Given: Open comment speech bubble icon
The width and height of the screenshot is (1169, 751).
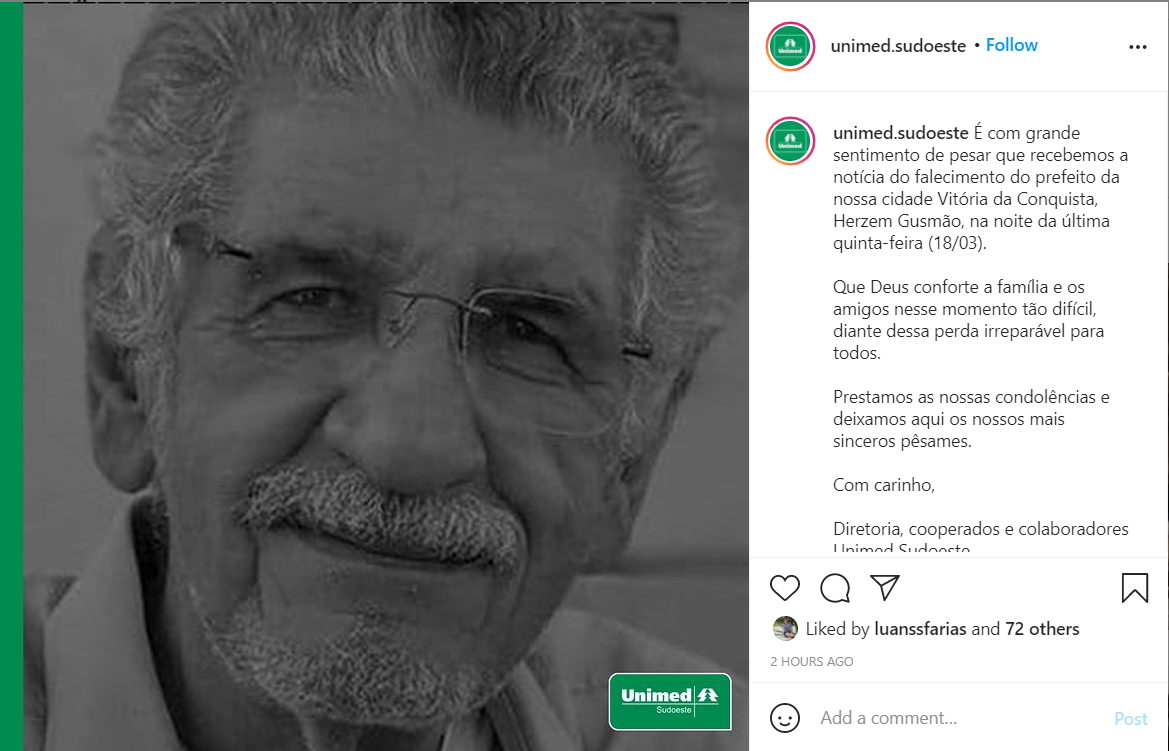Looking at the screenshot, I should pyautogui.click(x=835, y=588).
